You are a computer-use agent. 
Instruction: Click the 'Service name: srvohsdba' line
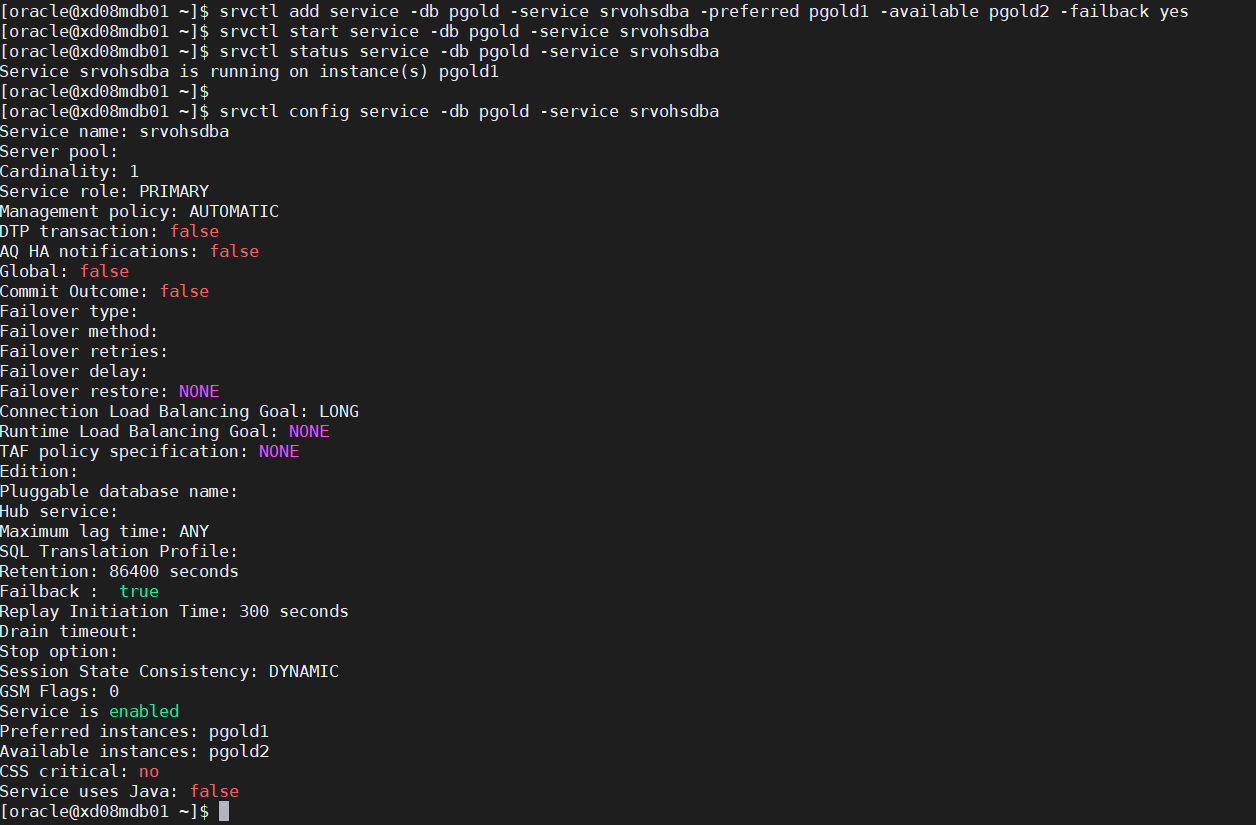(x=115, y=131)
